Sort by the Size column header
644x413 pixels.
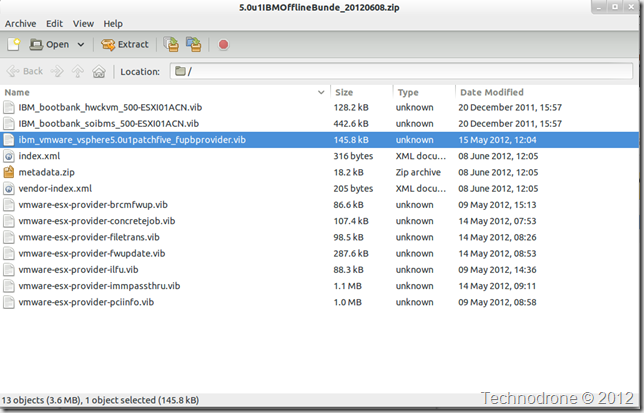361,92
